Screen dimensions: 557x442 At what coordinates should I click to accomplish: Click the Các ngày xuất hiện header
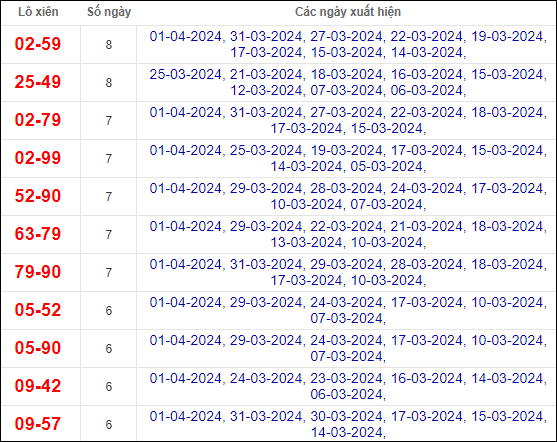tap(348, 12)
